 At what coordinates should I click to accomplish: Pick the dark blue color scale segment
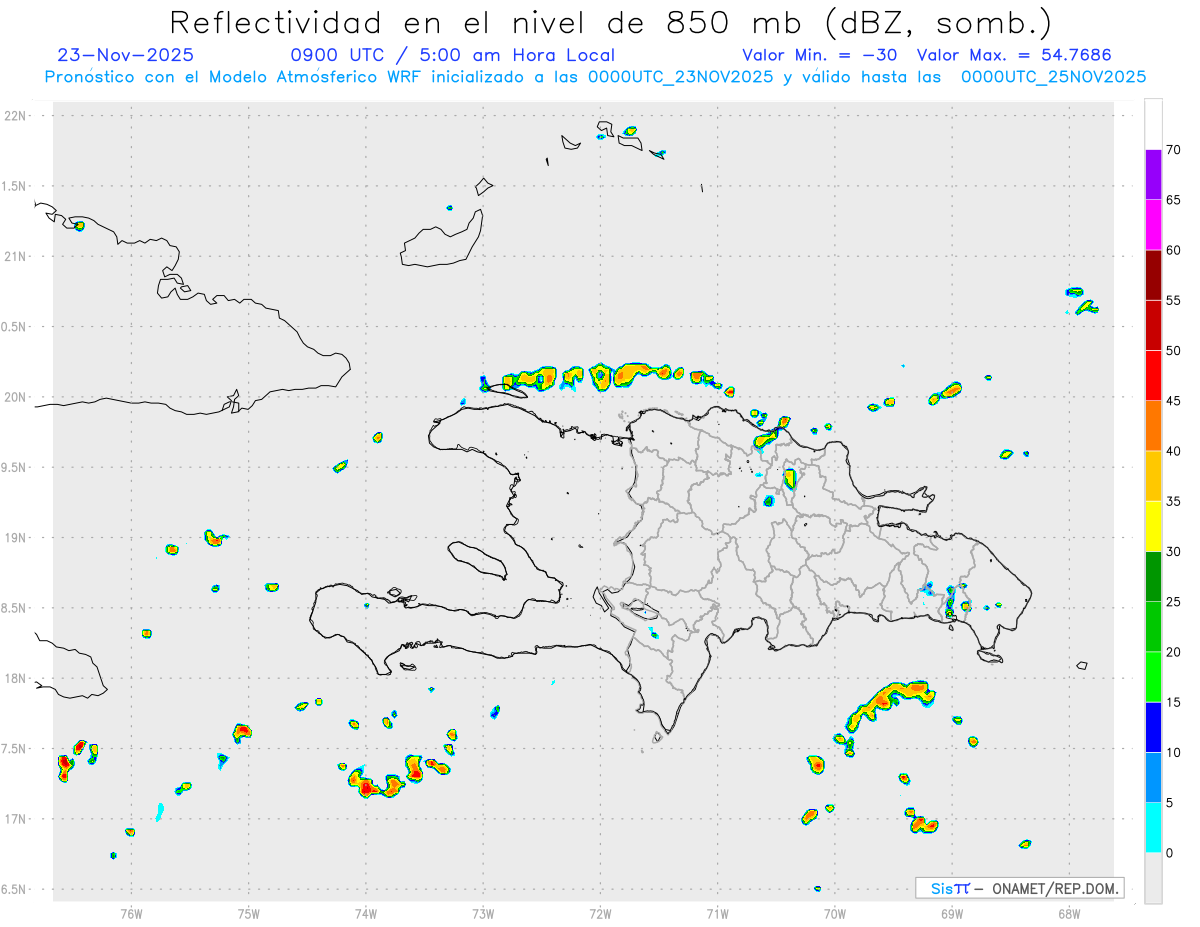pos(1153,727)
